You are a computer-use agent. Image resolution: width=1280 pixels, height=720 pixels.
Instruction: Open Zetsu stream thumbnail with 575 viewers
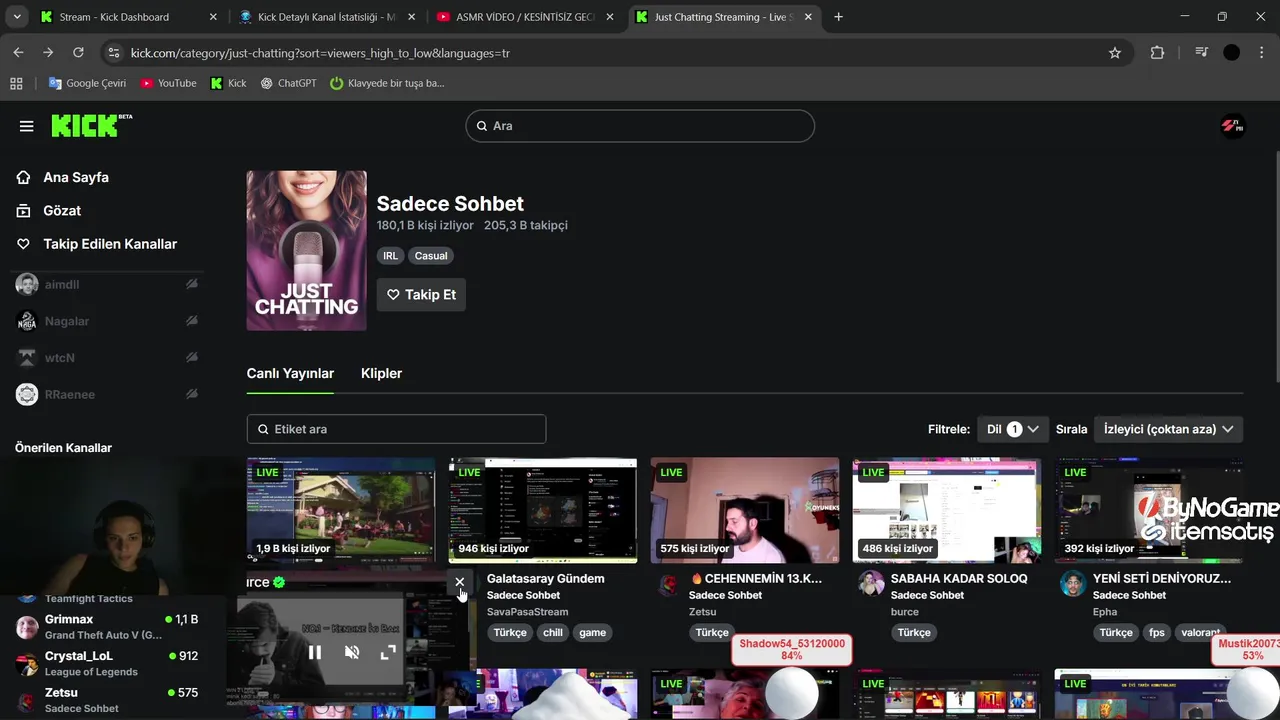[x=745, y=510]
